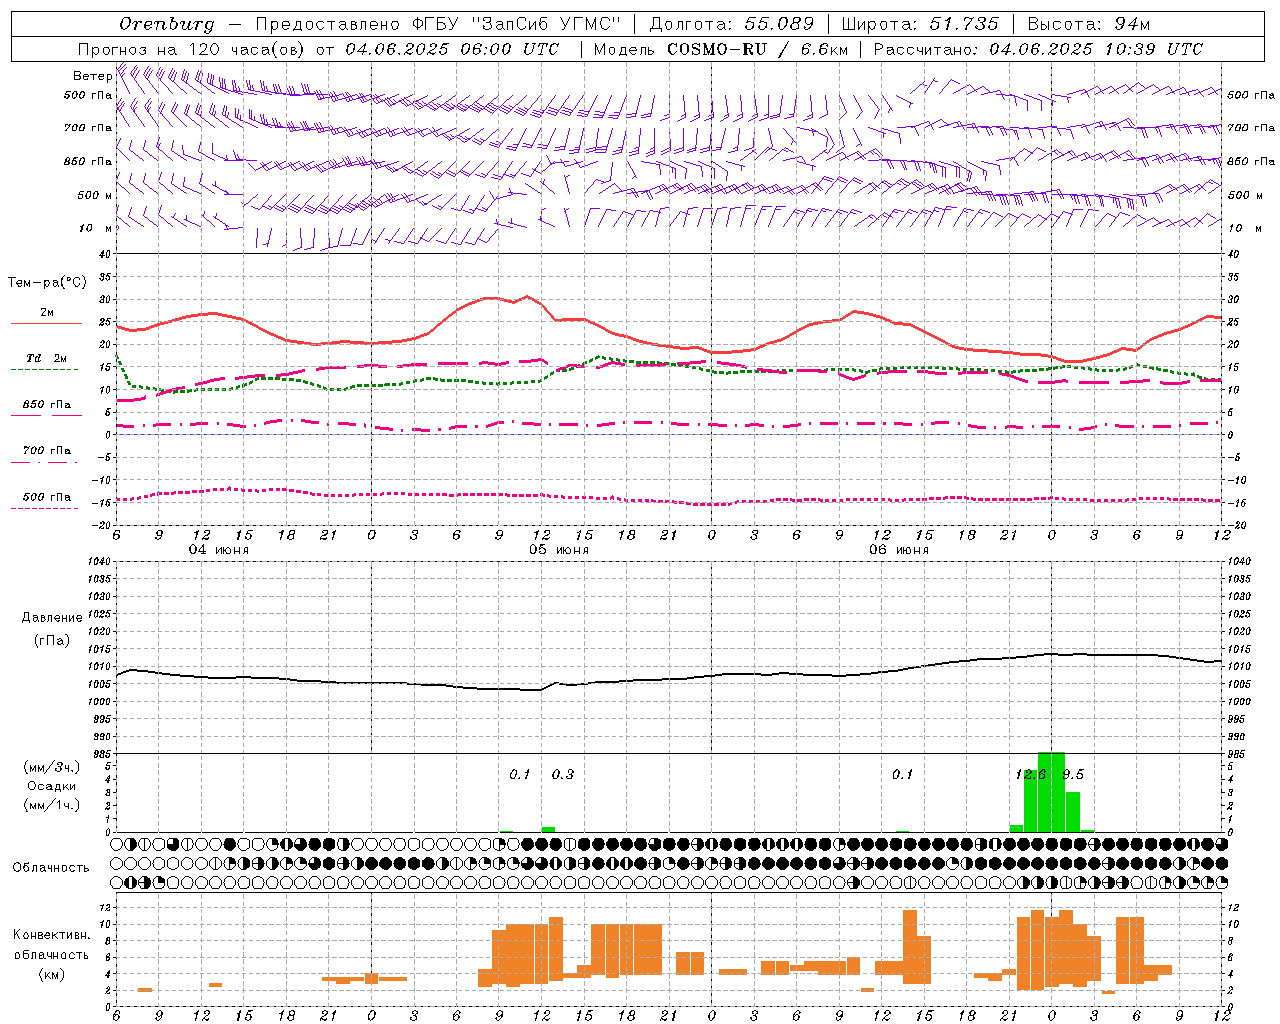
Task: Click the (гПа) unit under Давление
Action: [52, 641]
